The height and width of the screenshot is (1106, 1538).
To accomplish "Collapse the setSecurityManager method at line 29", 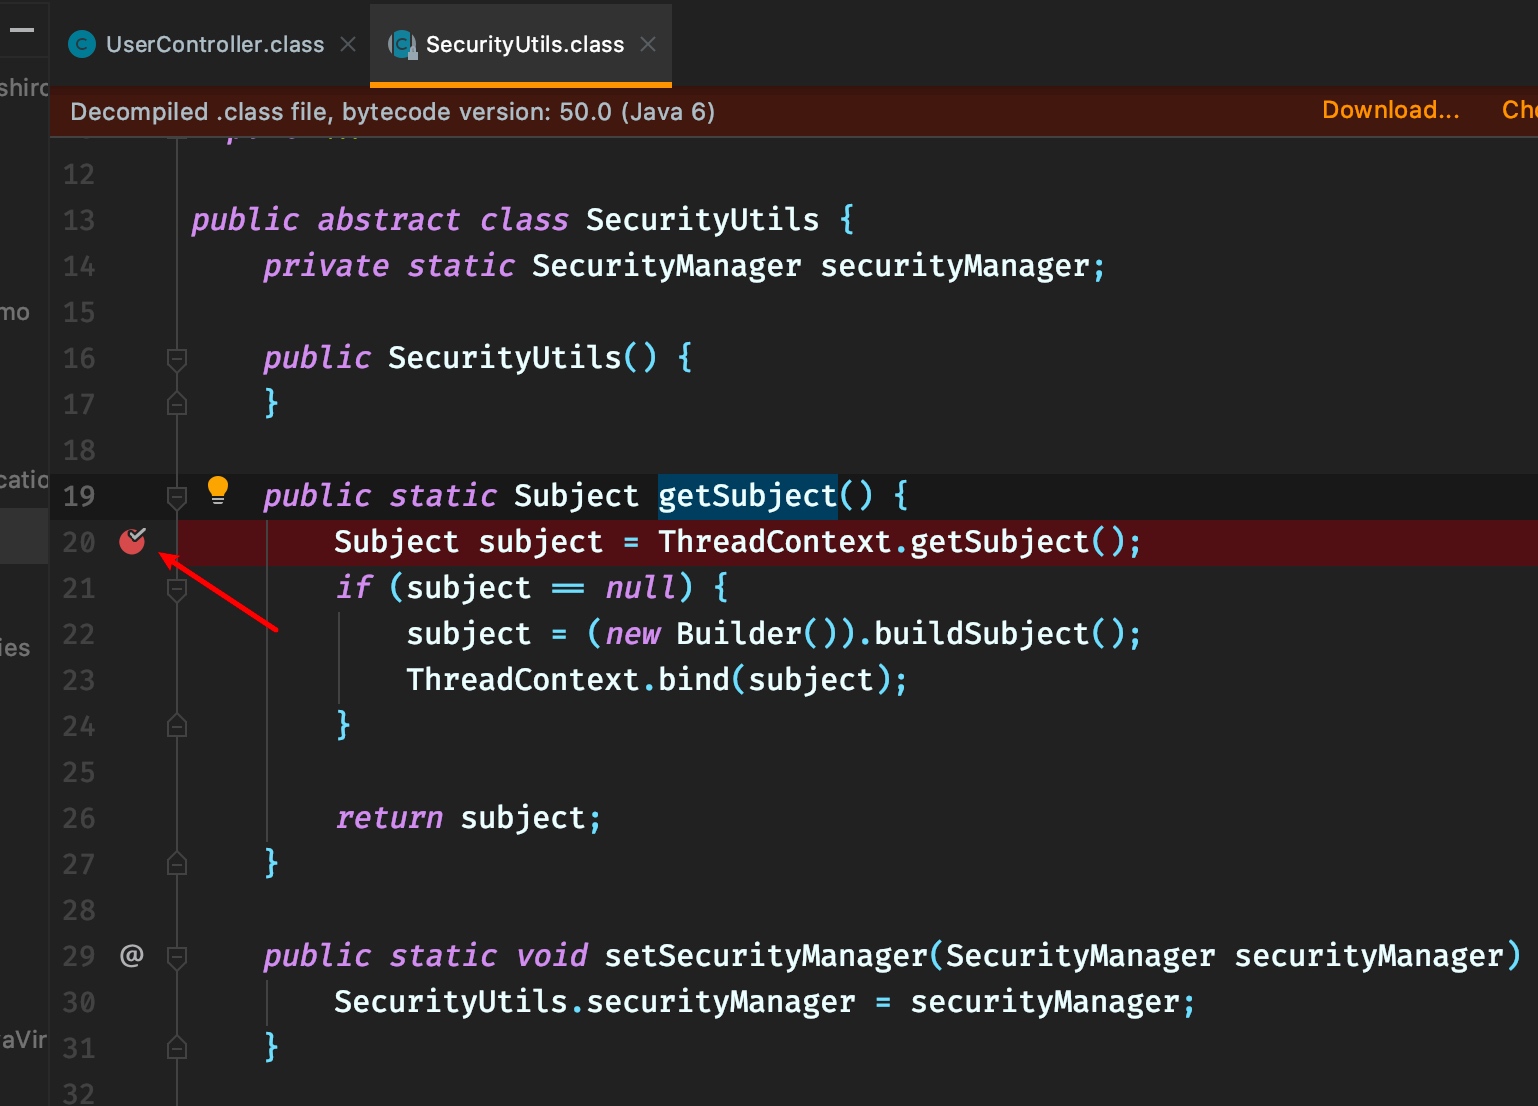I will [177, 956].
